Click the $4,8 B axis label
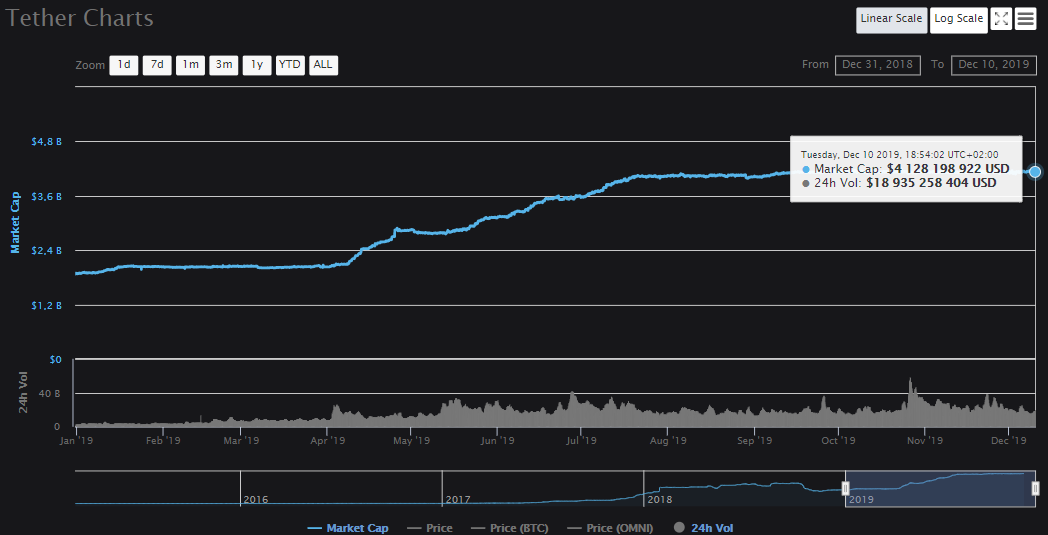 46,142
